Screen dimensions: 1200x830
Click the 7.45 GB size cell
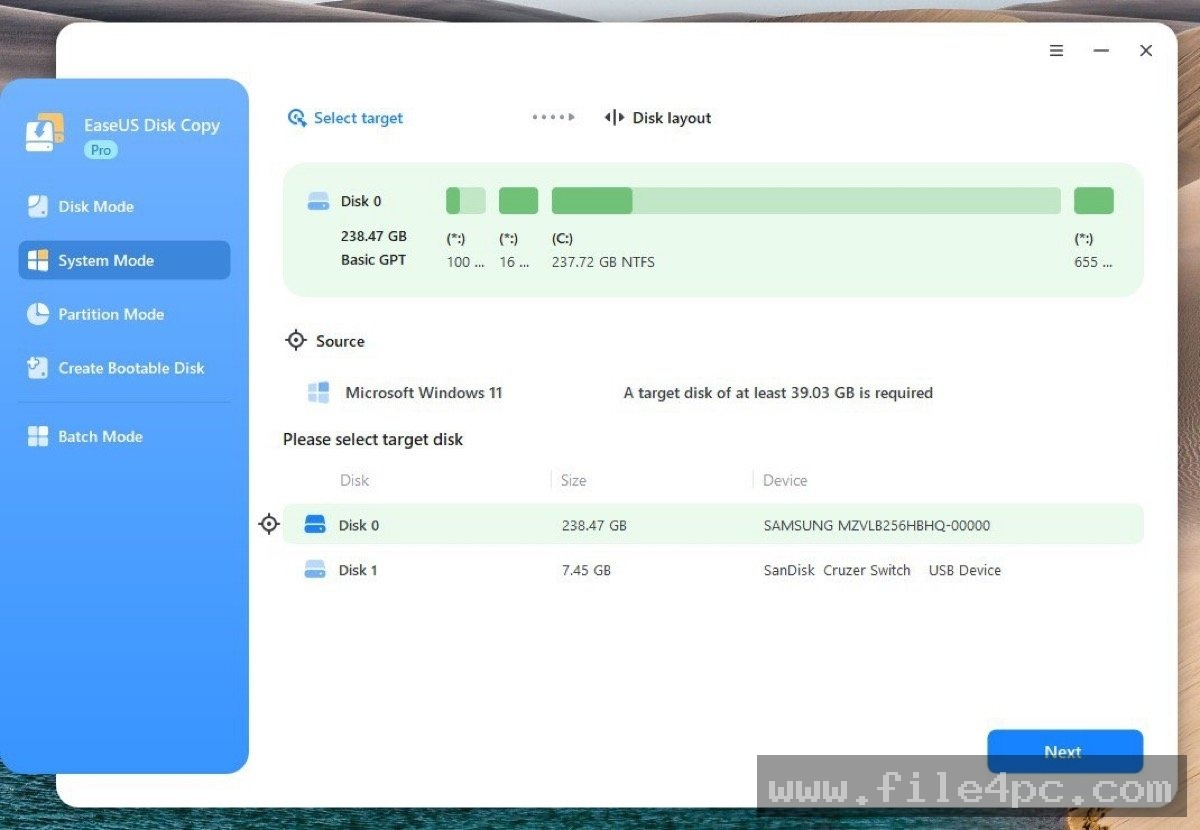[586, 570]
